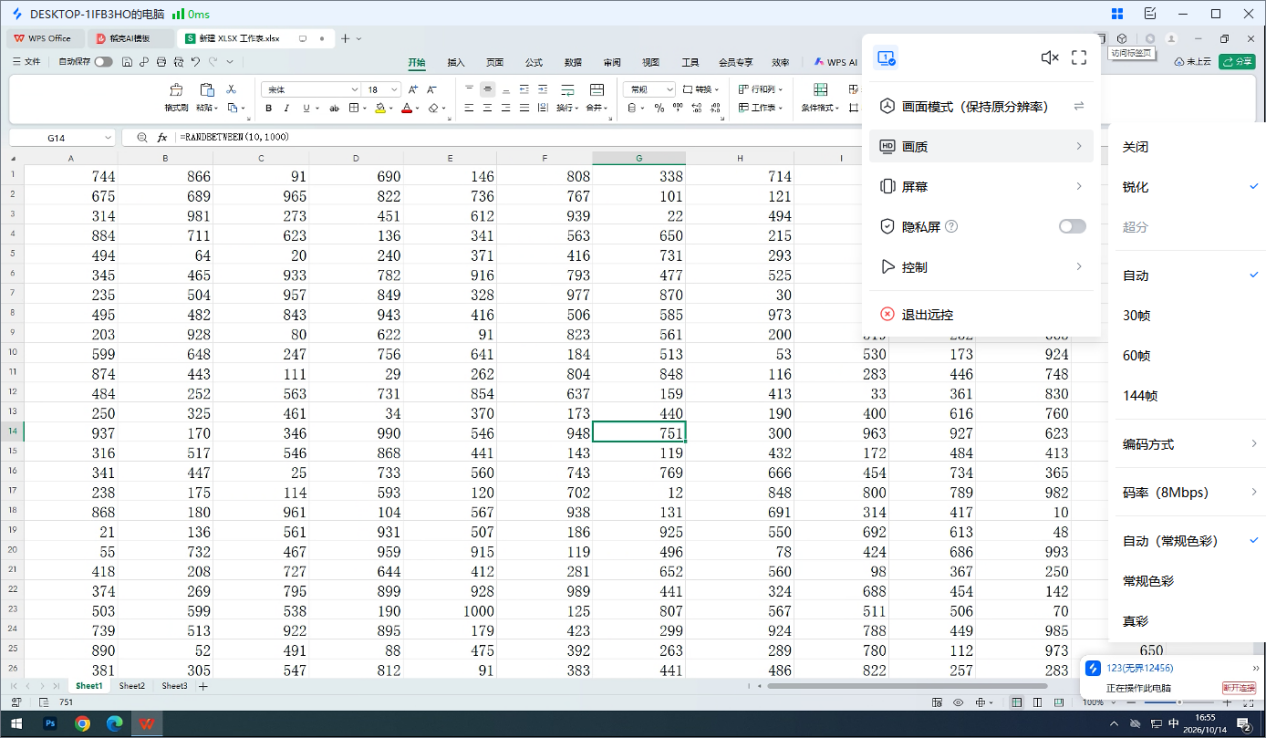Select the 144帧 frame rate option
Screen dimensions: 1266x738
[1140, 396]
